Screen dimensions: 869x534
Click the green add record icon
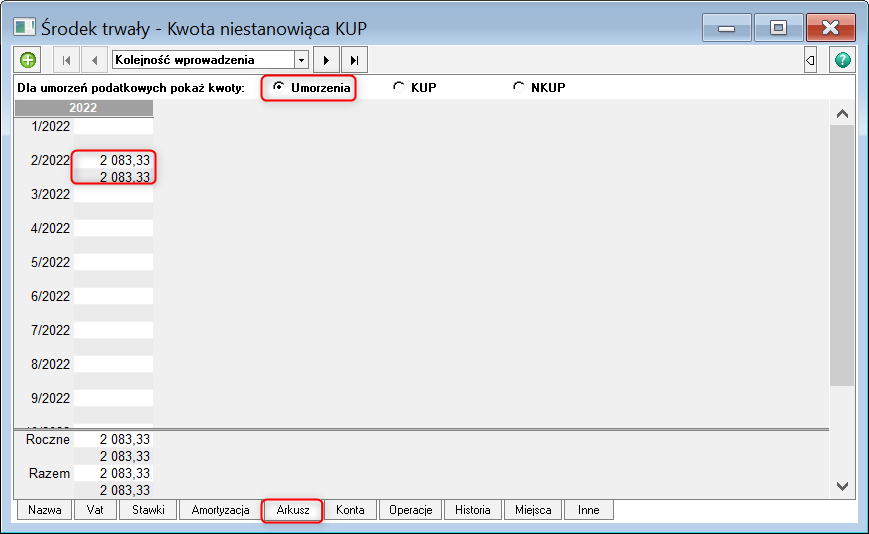point(28,60)
